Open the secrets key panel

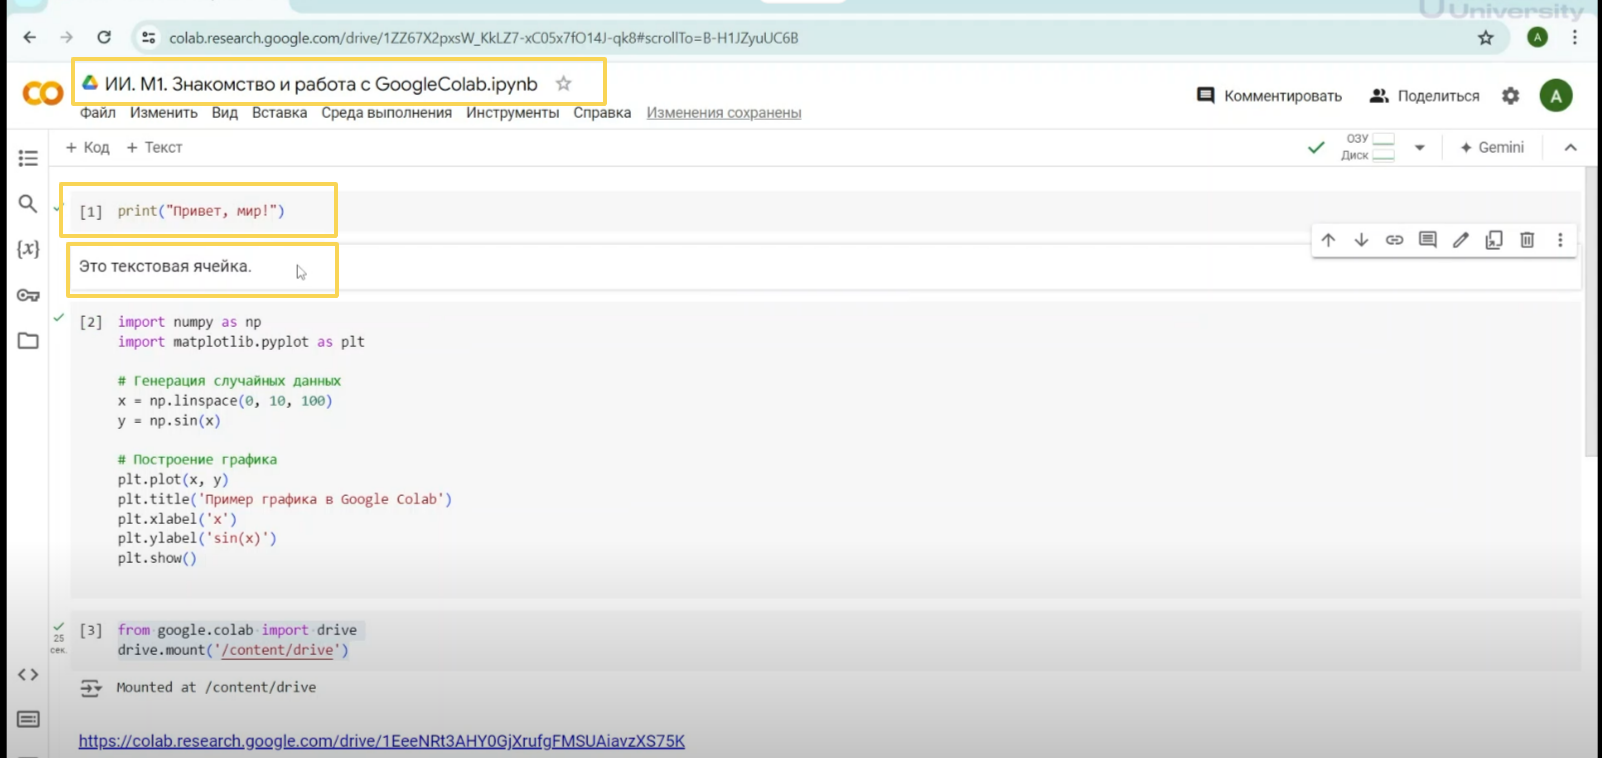pos(28,295)
